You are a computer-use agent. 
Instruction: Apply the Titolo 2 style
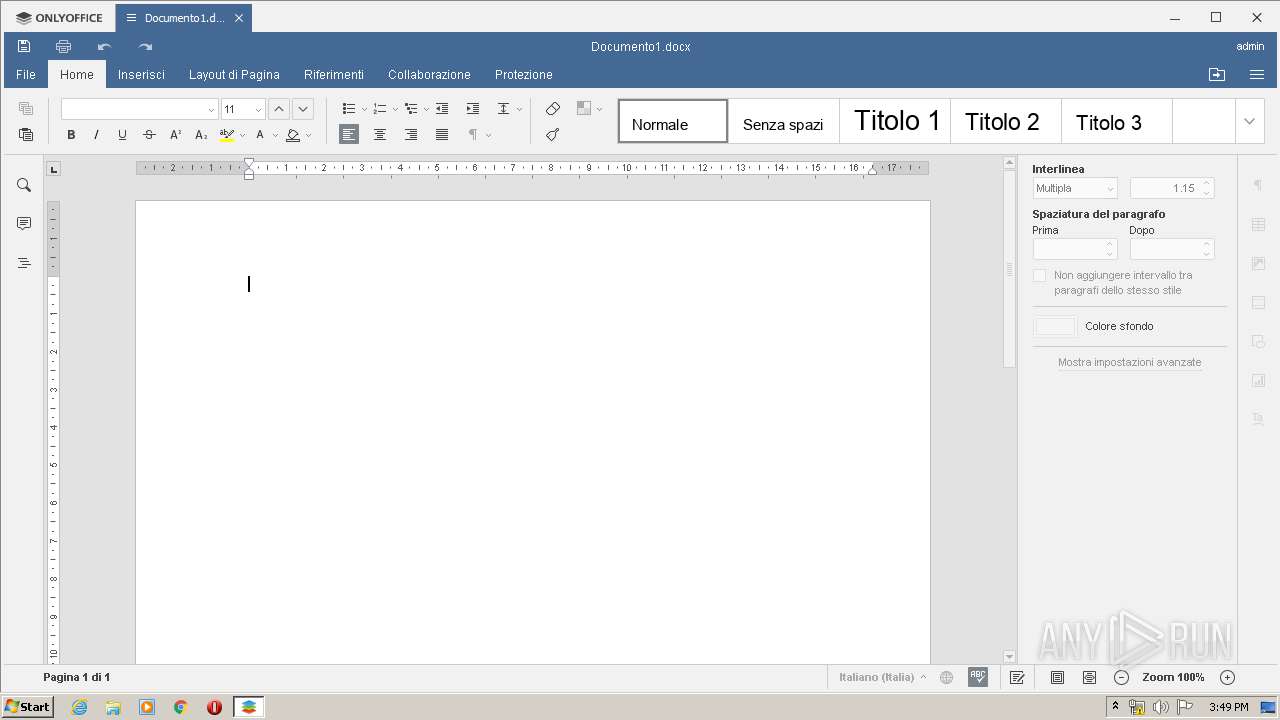[x=1005, y=121]
